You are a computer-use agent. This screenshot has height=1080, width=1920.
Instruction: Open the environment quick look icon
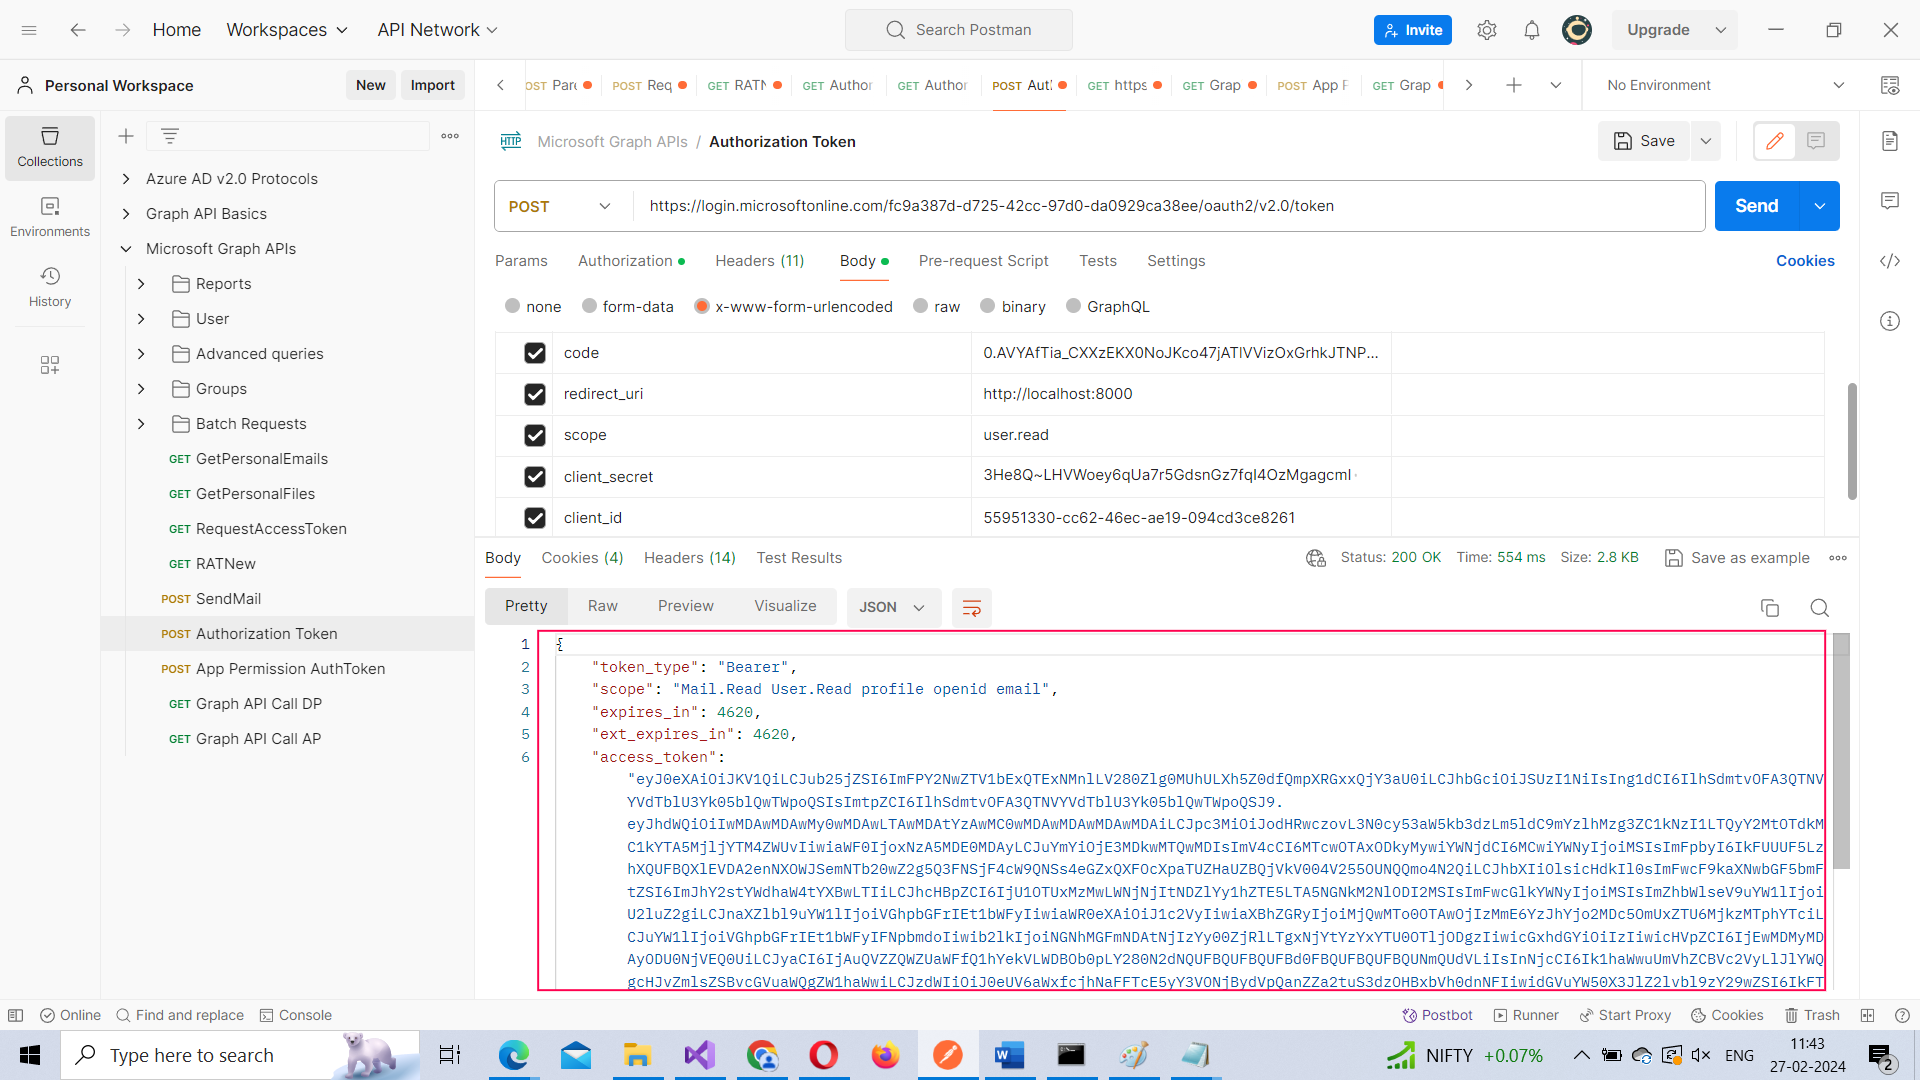click(1890, 85)
